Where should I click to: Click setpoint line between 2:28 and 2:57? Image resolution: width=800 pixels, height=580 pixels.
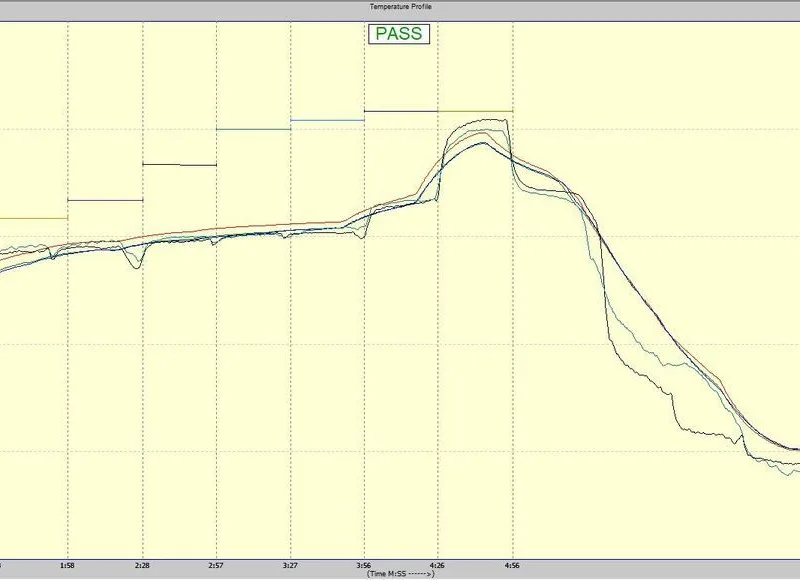(x=179, y=164)
